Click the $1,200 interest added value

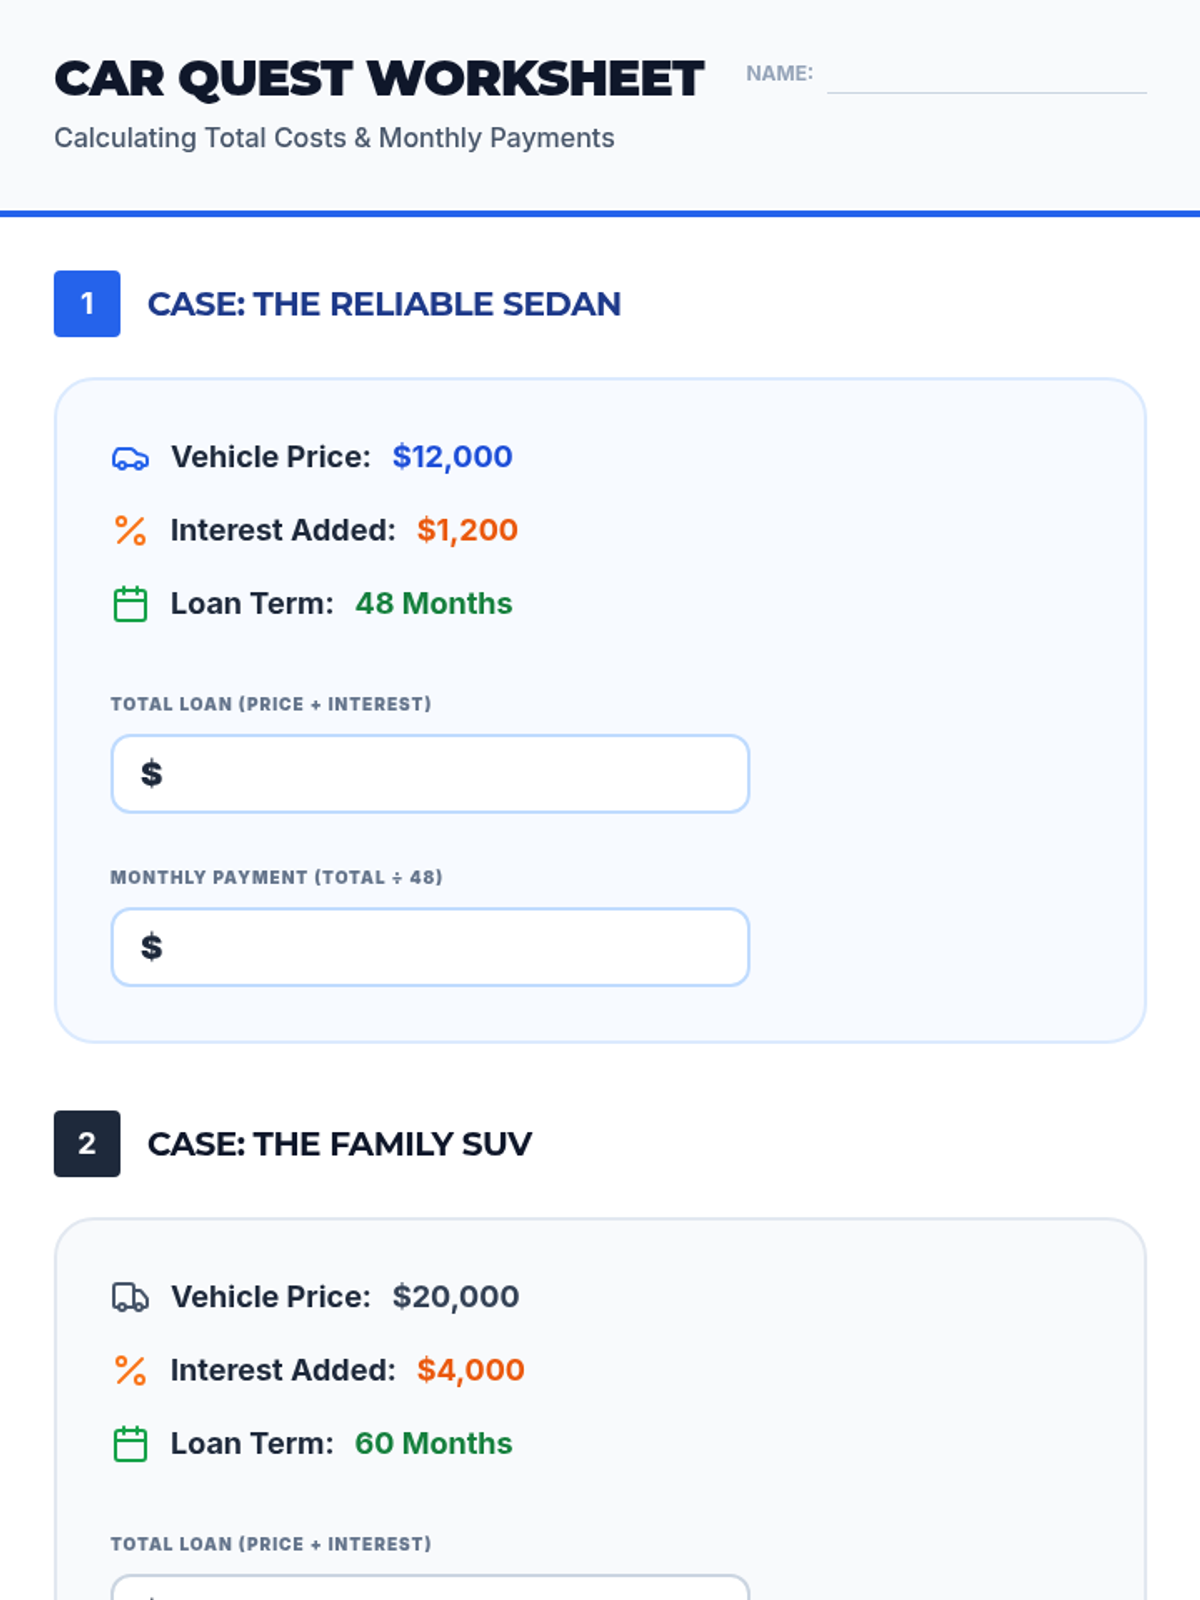click(x=467, y=530)
